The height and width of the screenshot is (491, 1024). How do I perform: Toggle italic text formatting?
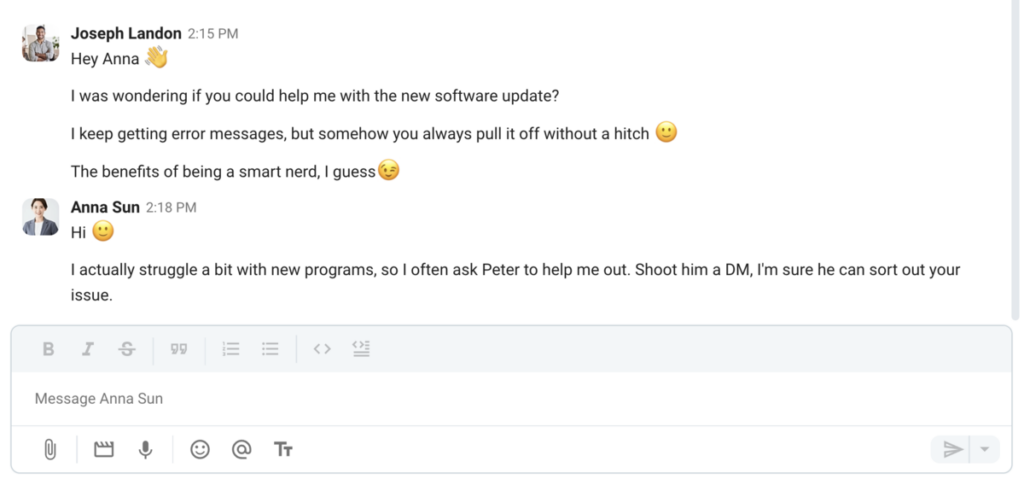pos(88,349)
